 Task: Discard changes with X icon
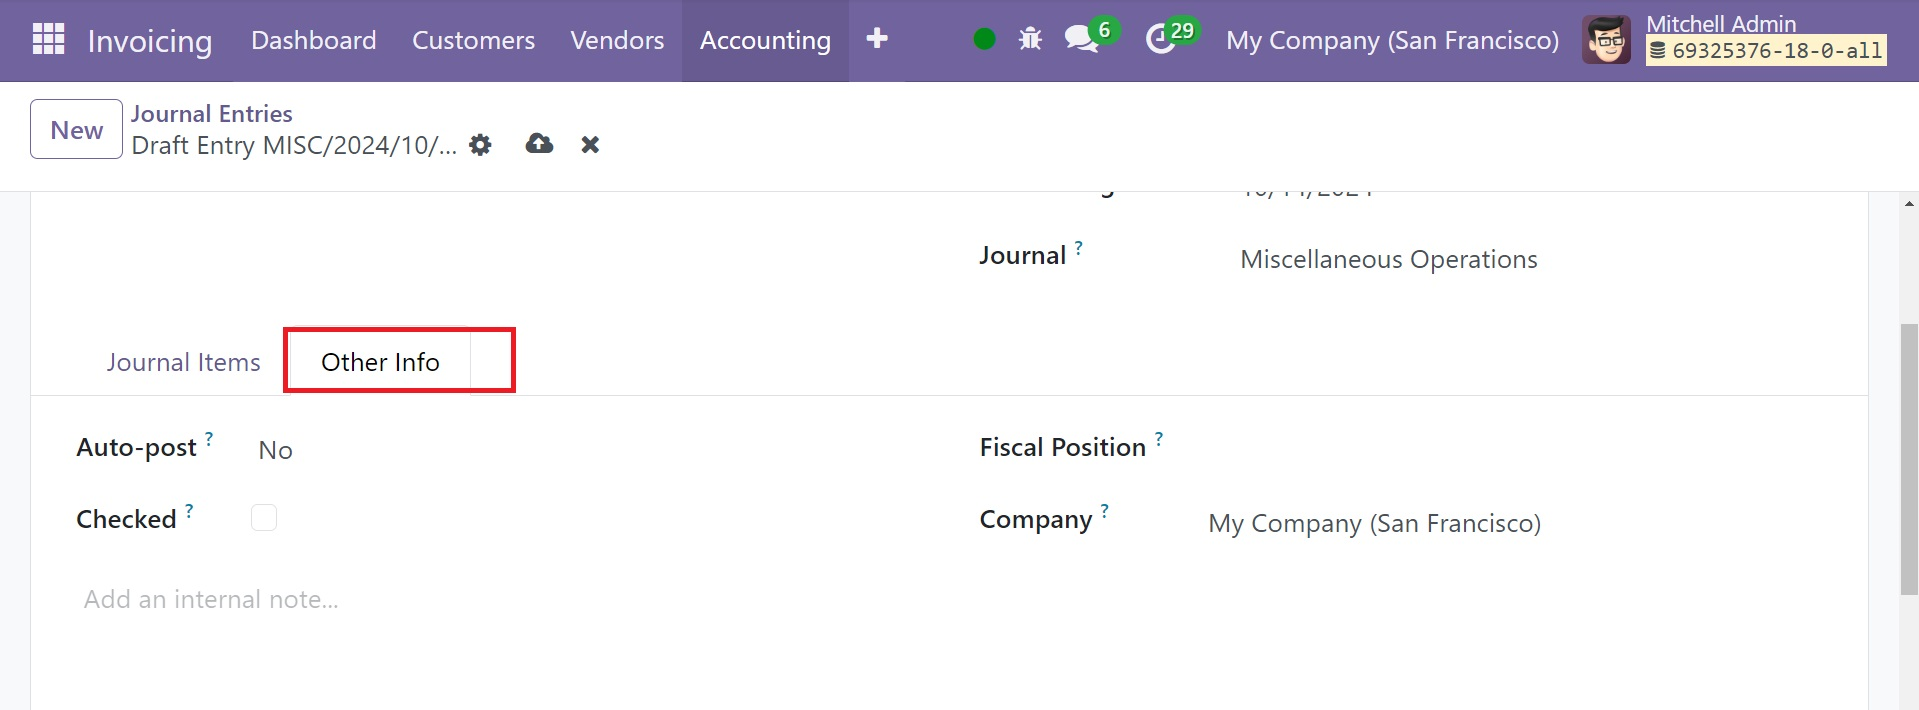590,145
